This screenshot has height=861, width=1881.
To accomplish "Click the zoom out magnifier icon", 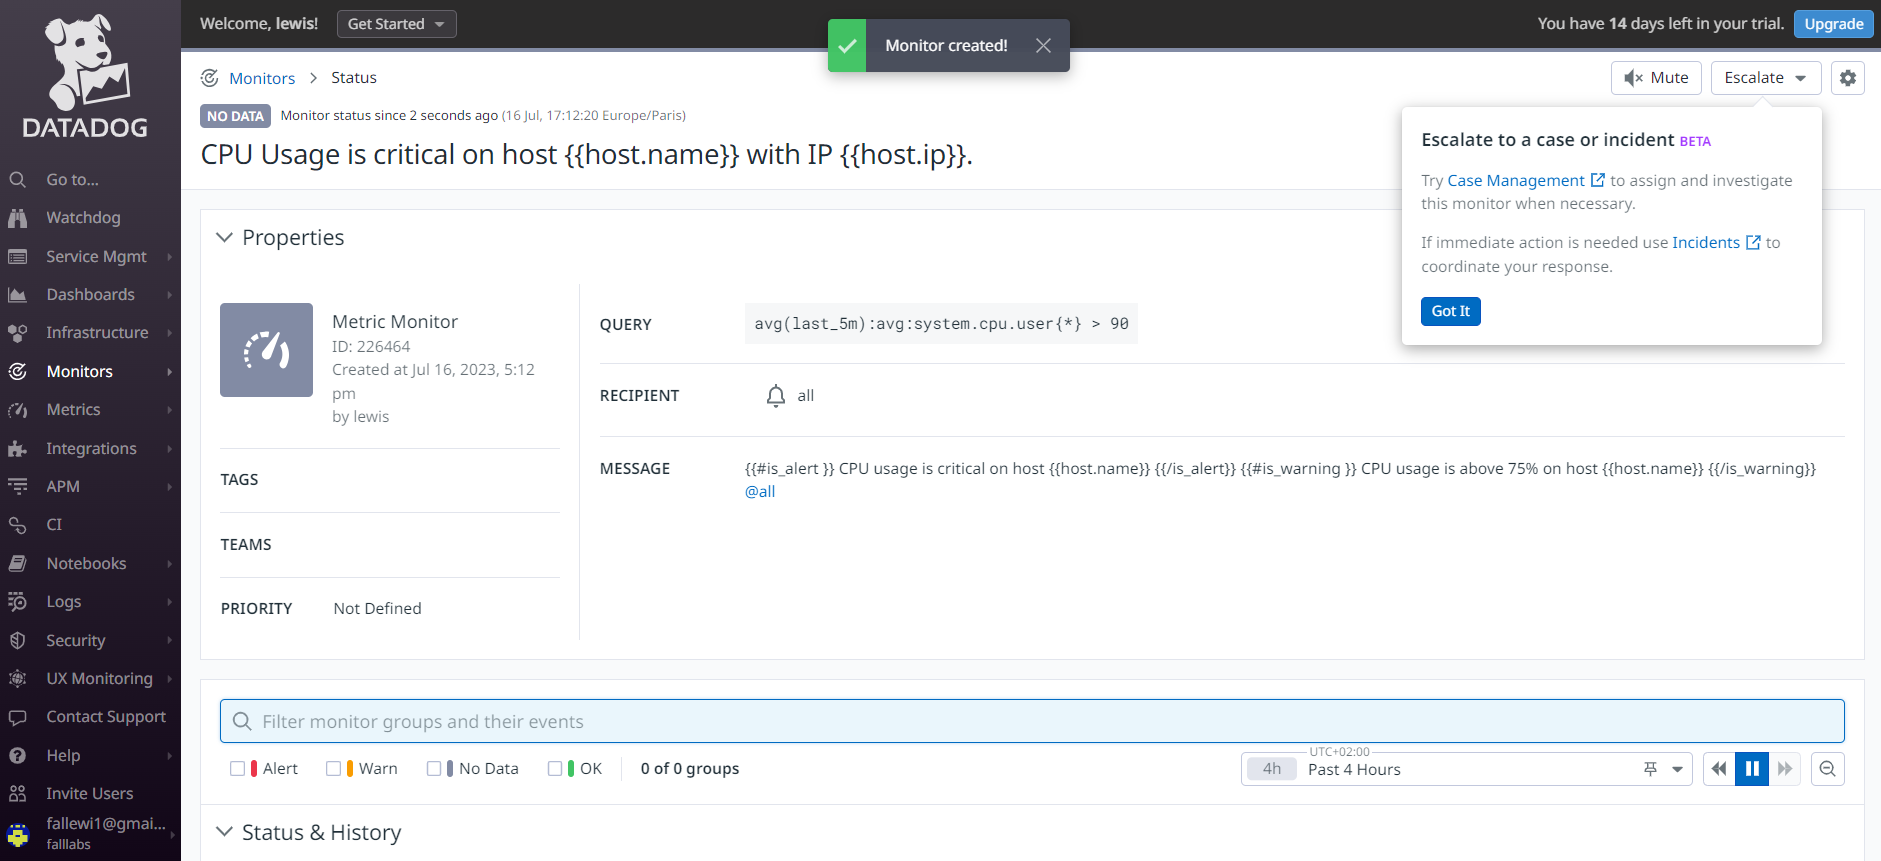I will (1828, 769).
